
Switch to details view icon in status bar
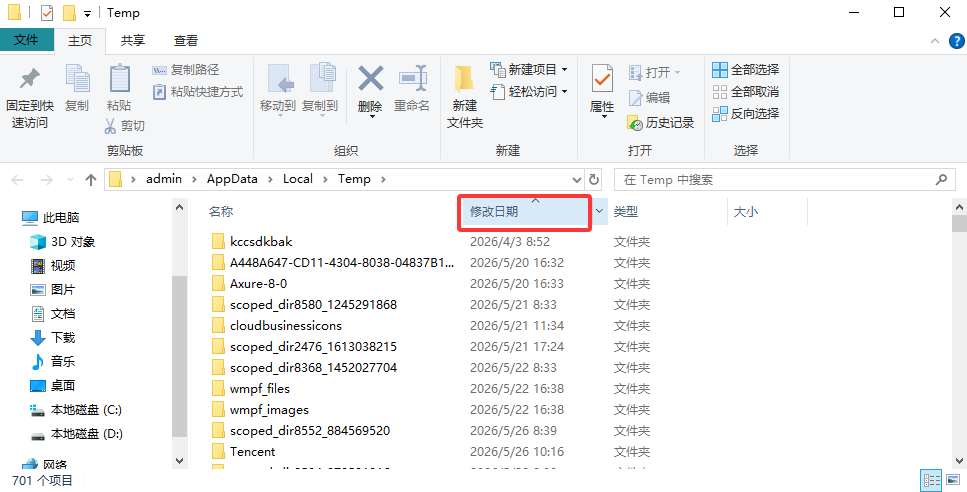click(x=931, y=480)
